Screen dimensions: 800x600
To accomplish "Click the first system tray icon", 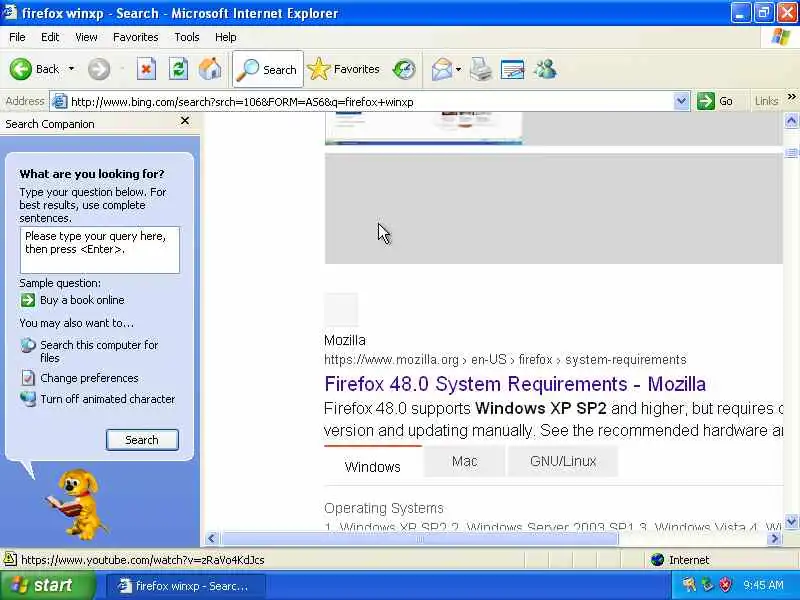I will (x=689, y=585).
